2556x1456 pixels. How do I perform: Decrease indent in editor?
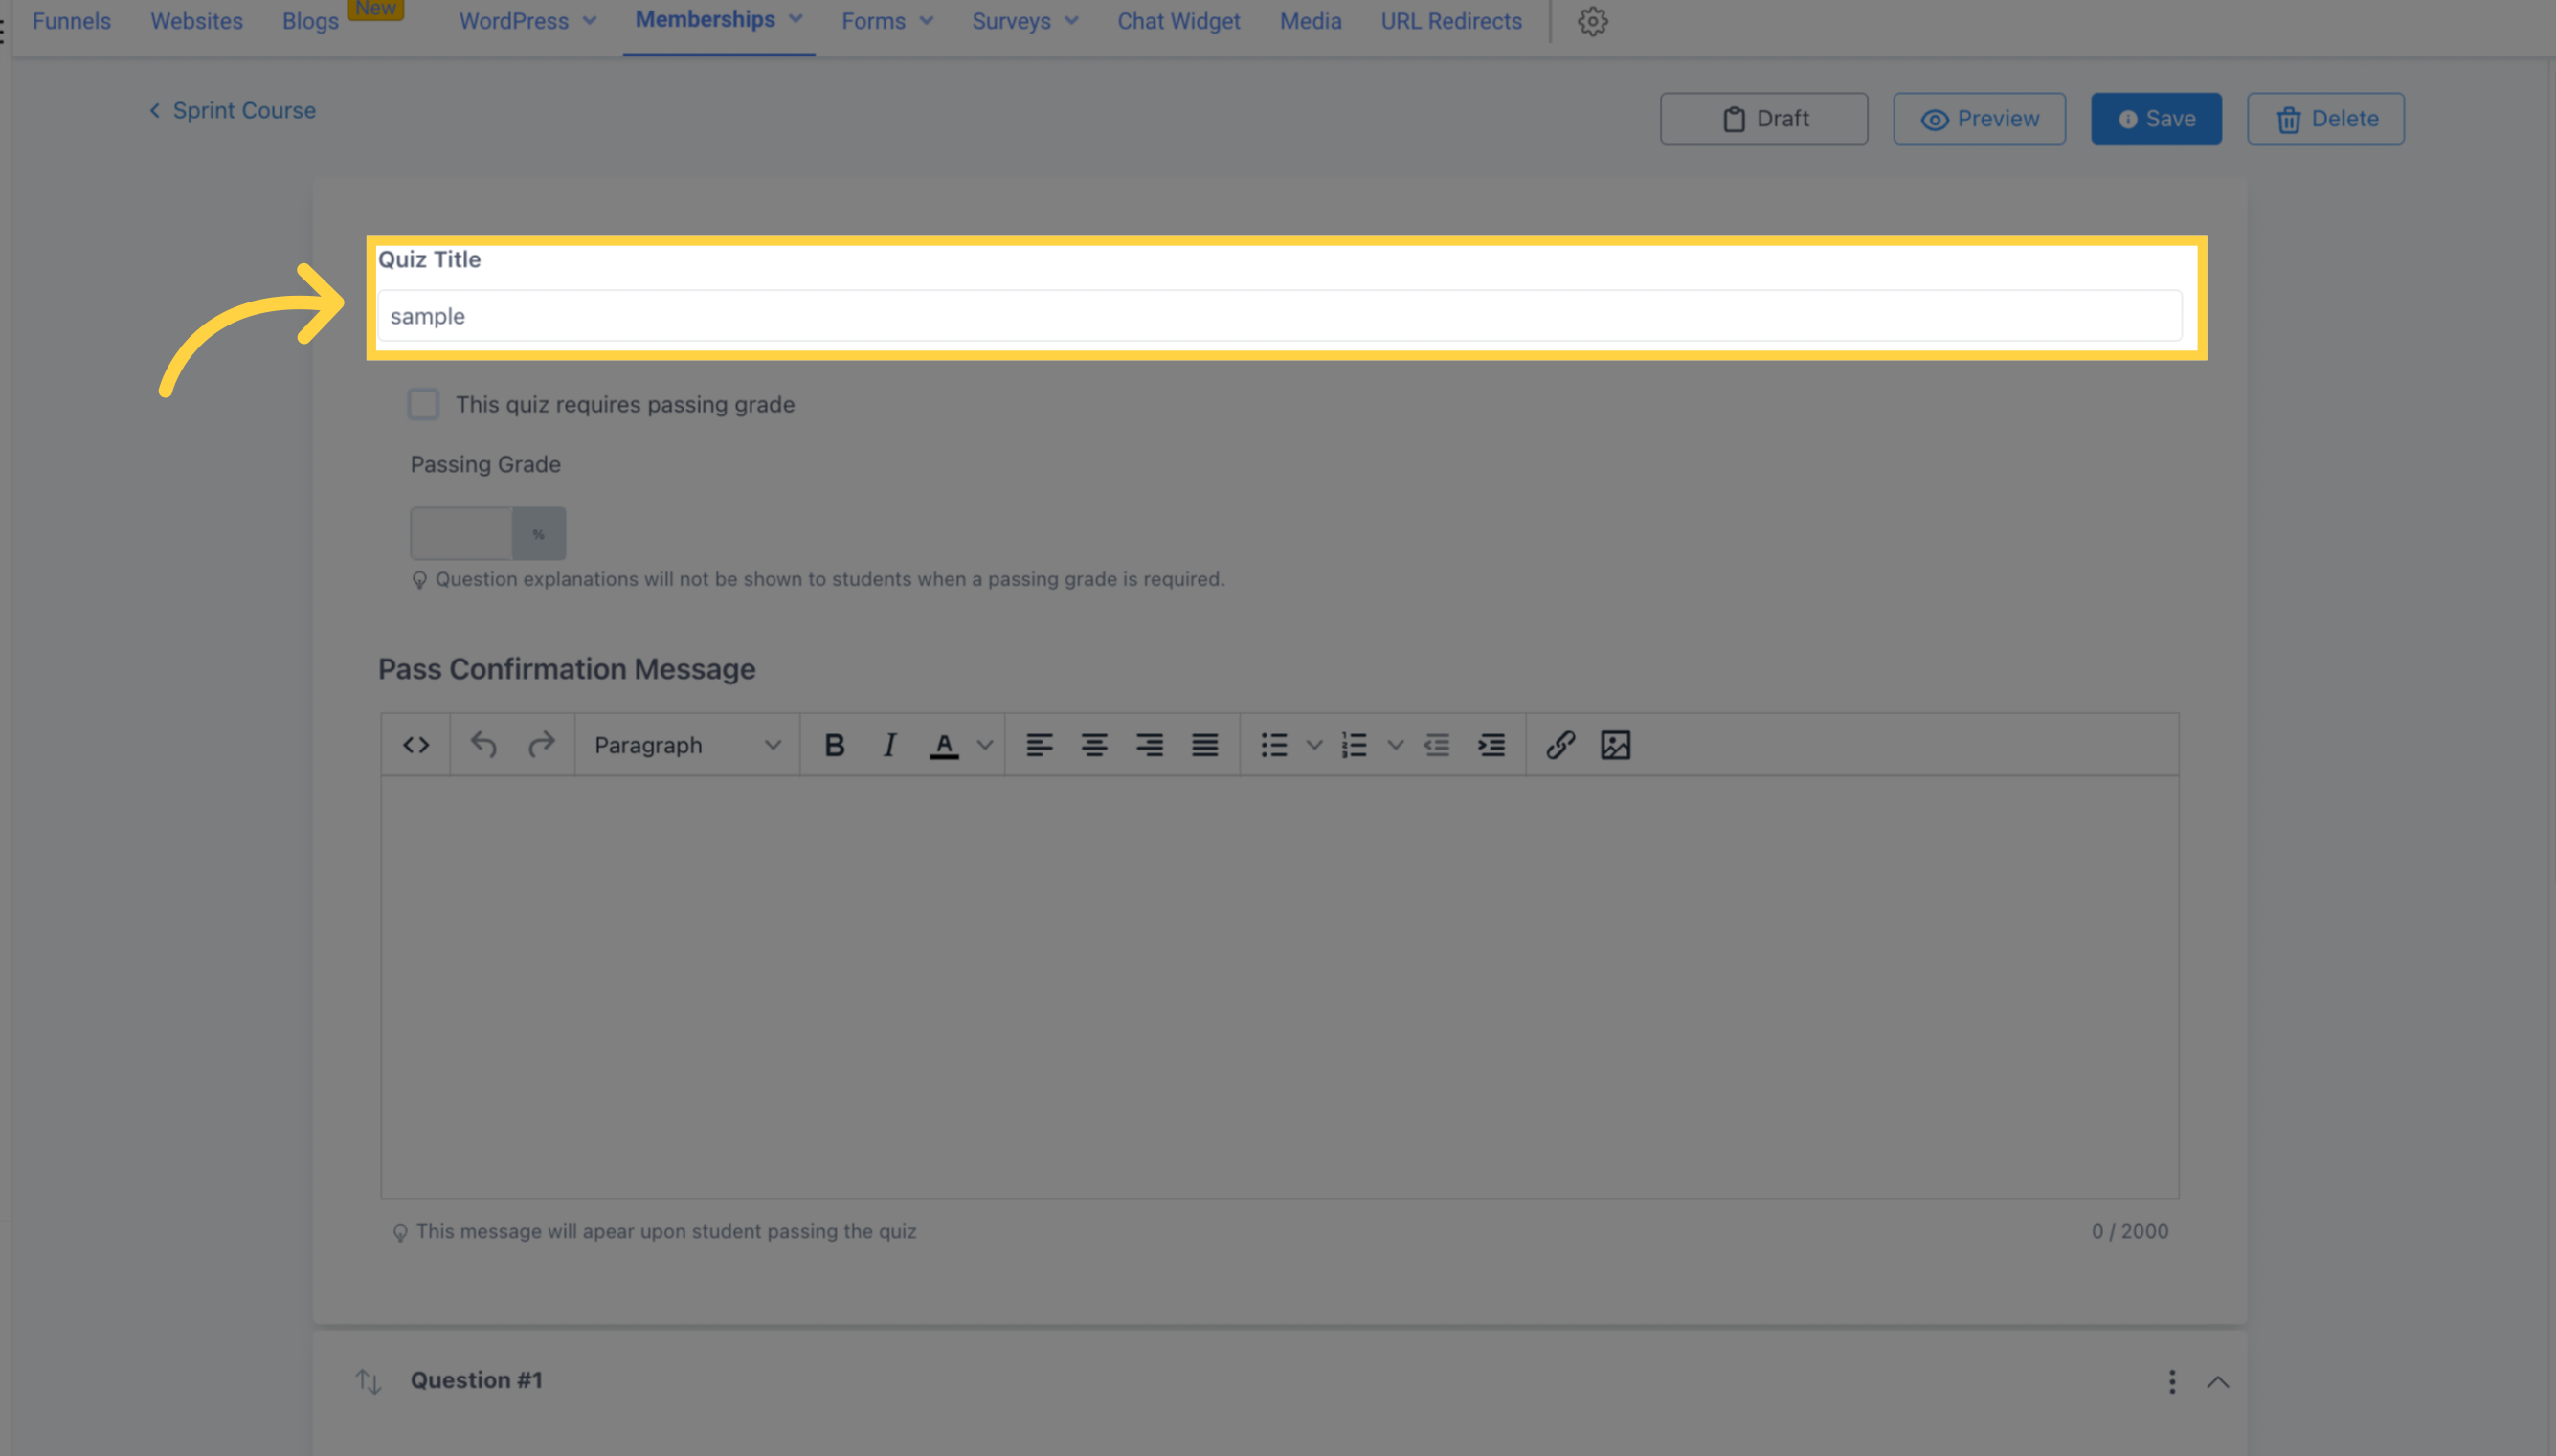click(1437, 745)
